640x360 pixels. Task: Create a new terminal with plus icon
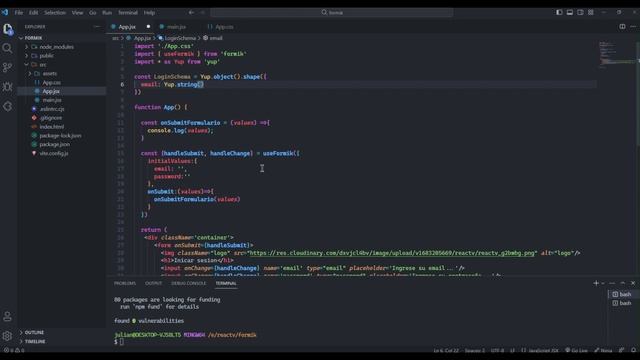(596, 283)
